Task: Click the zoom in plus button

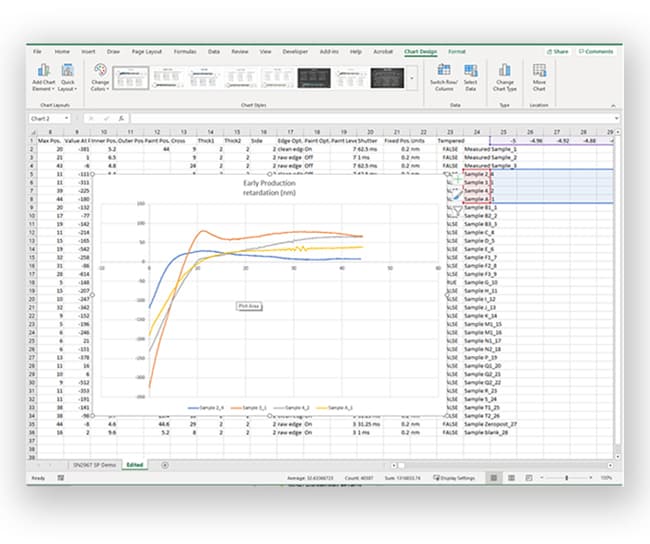Action: (591, 478)
